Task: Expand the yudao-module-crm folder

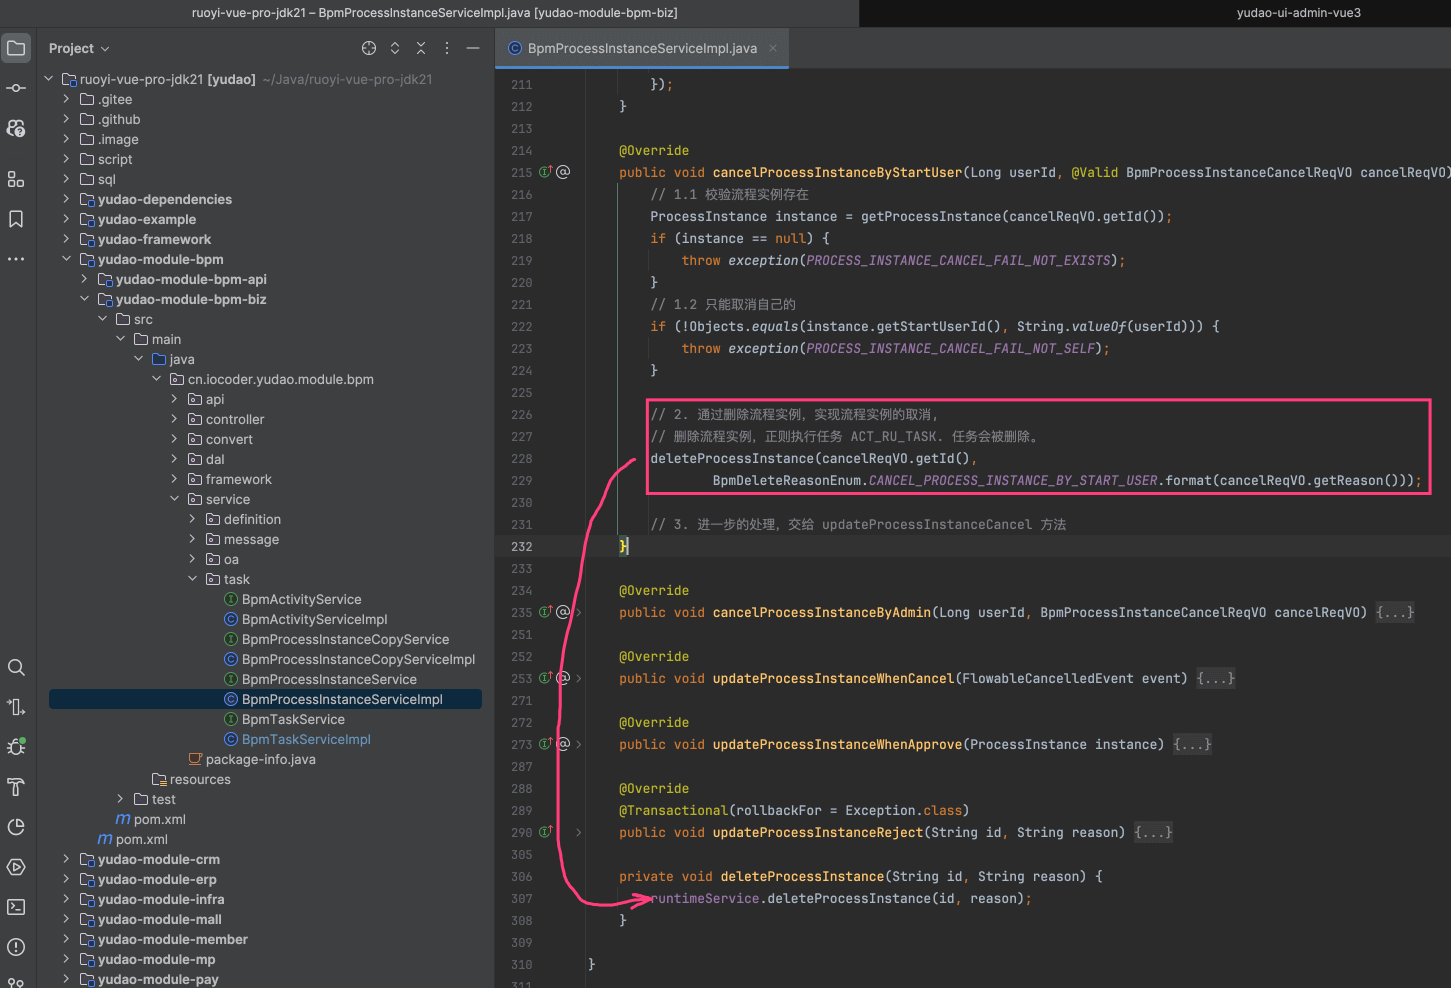Action: click(67, 859)
